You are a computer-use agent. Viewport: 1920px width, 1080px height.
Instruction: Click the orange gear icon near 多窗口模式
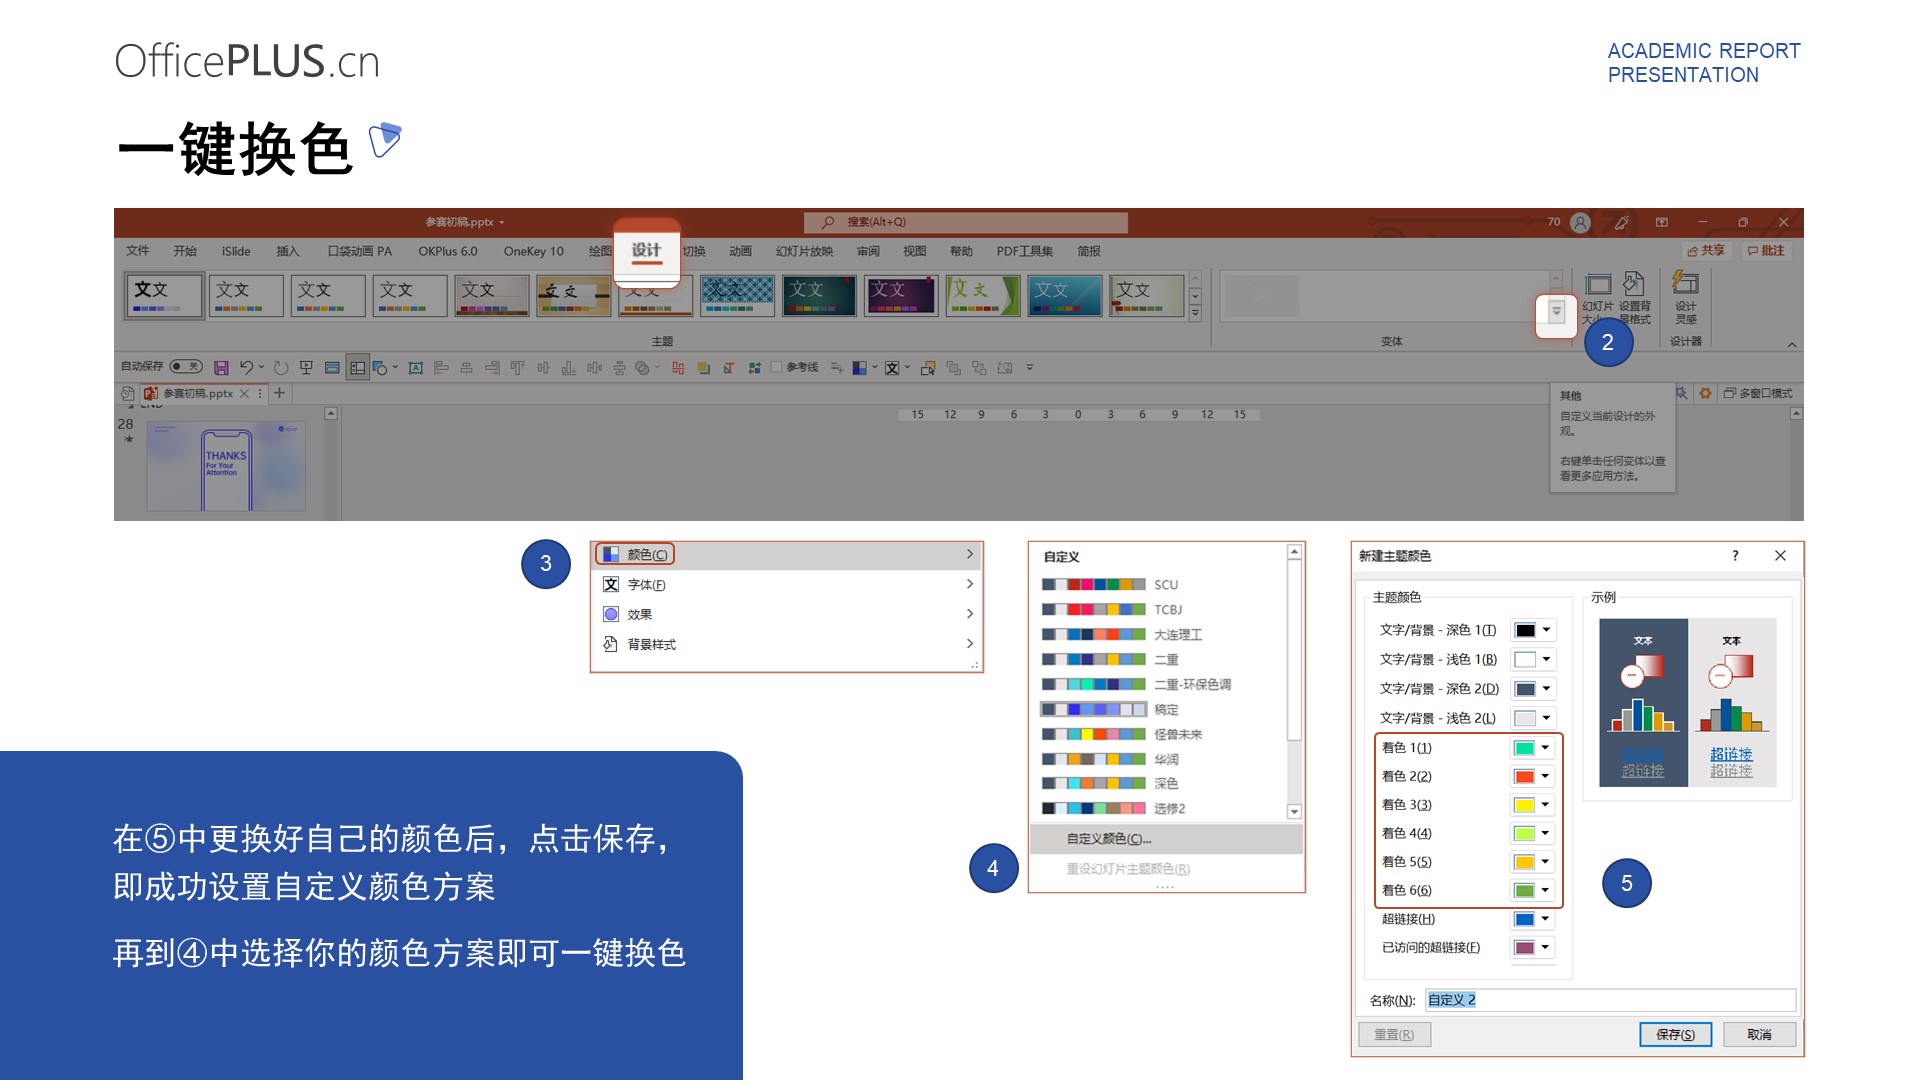[x=1705, y=393]
